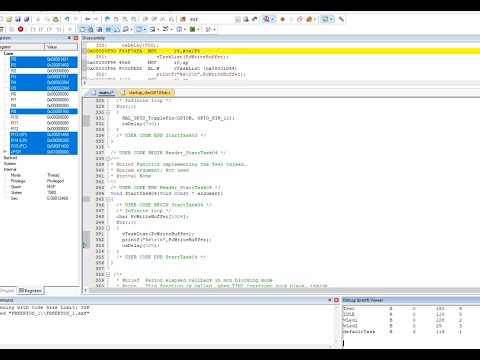Stop code execution with the red stop icon
This screenshot has width=480, height=360.
(21, 29)
